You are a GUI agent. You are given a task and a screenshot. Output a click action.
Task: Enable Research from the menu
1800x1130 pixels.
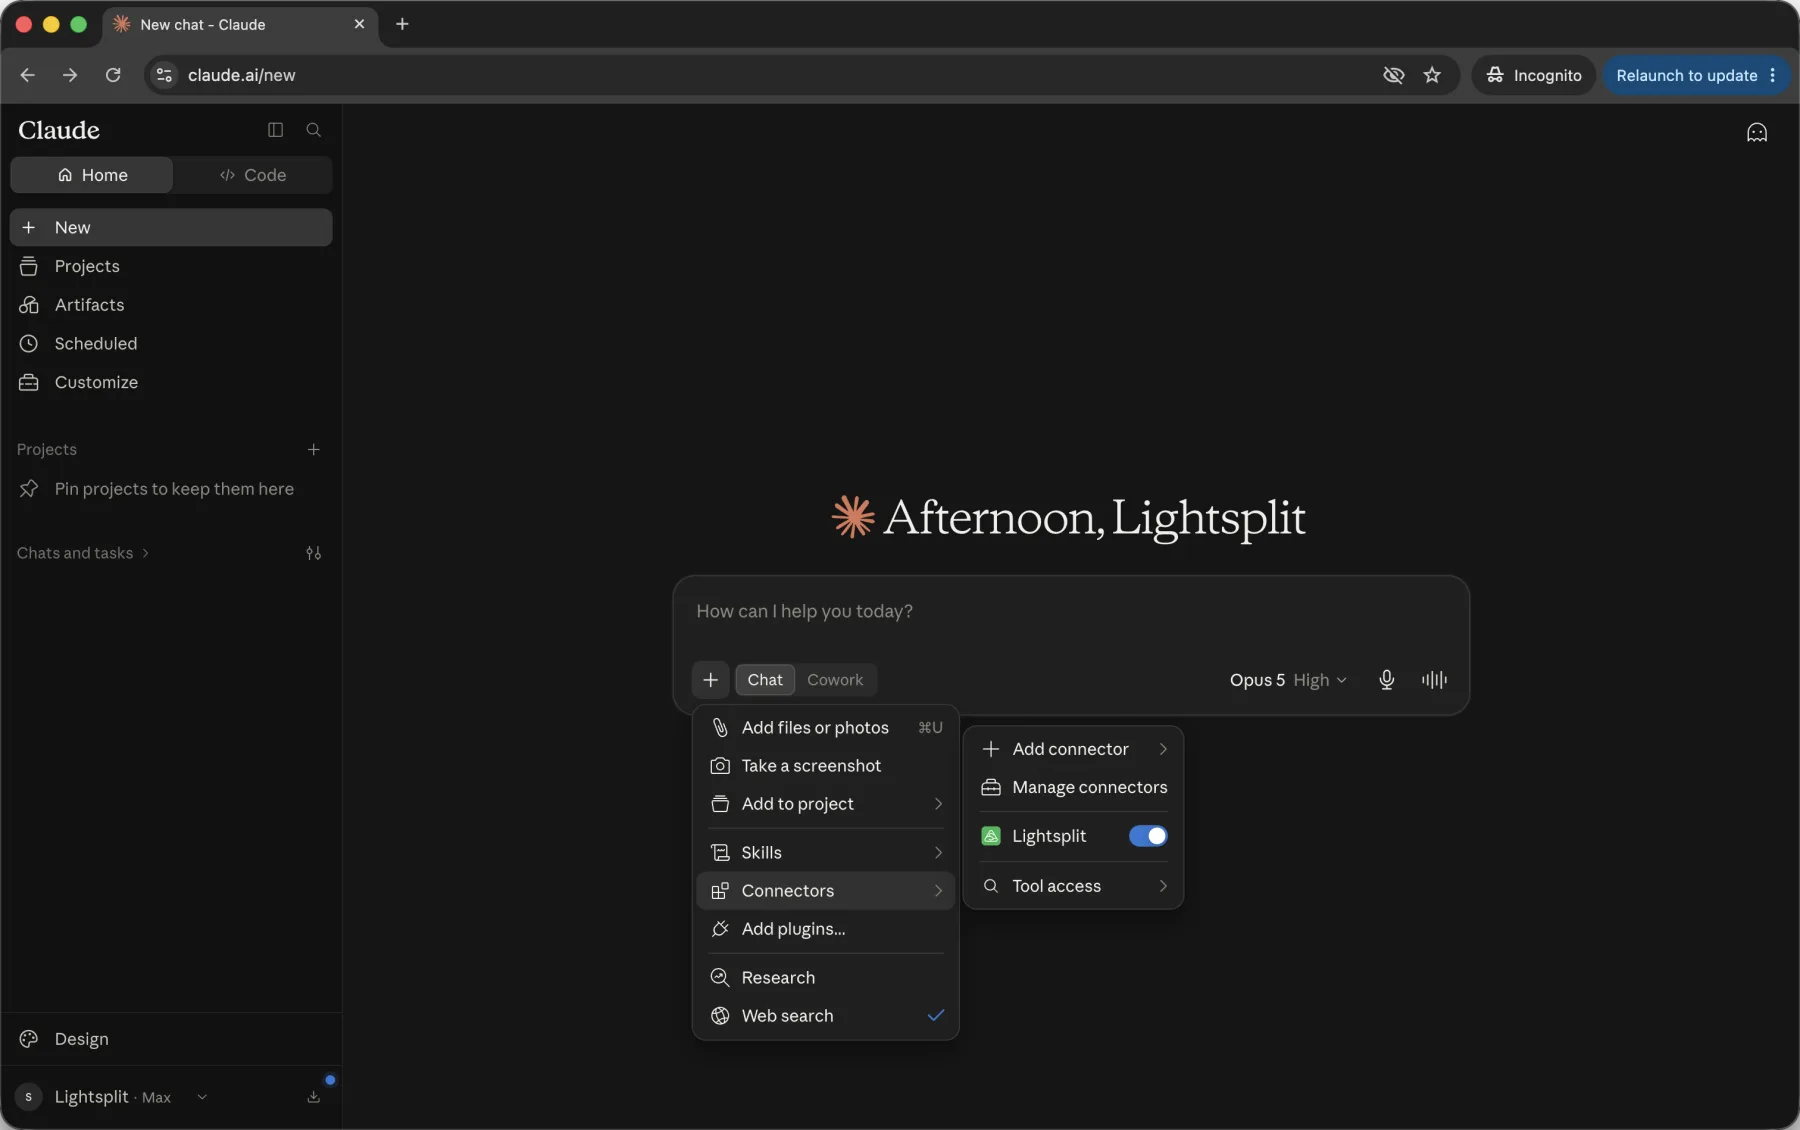click(x=825, y=978)
